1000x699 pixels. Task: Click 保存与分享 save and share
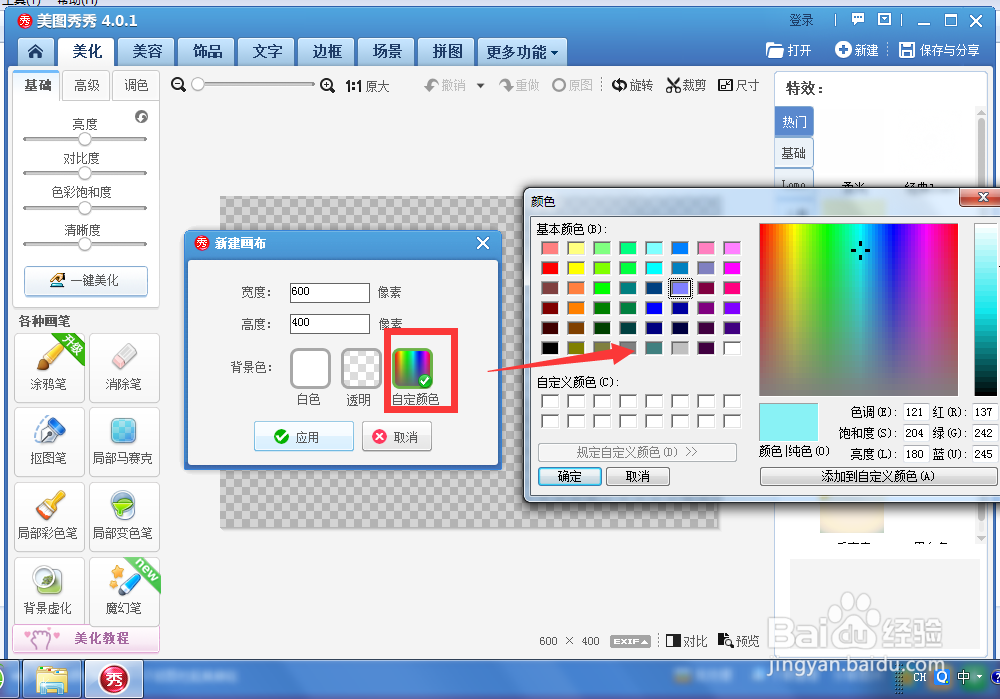[x=939, y=50]
